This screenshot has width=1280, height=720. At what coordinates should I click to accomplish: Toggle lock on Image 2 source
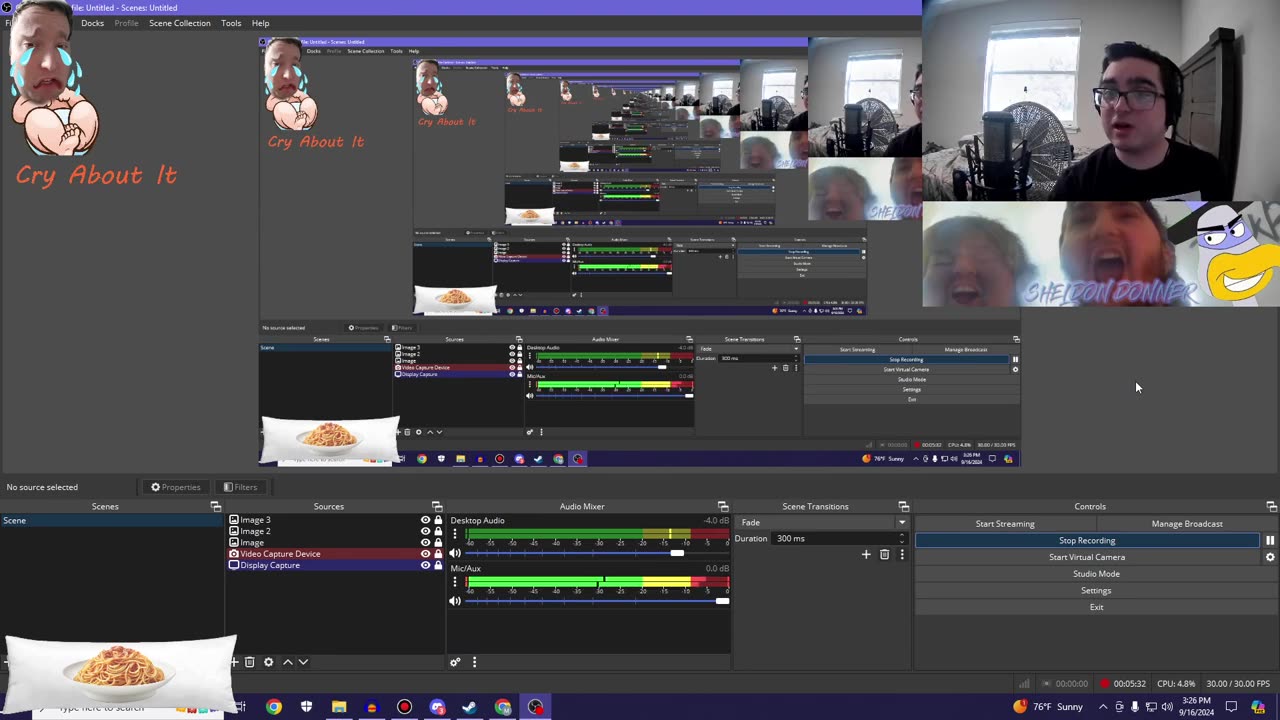pyautogui.click(x=438, y=531)
